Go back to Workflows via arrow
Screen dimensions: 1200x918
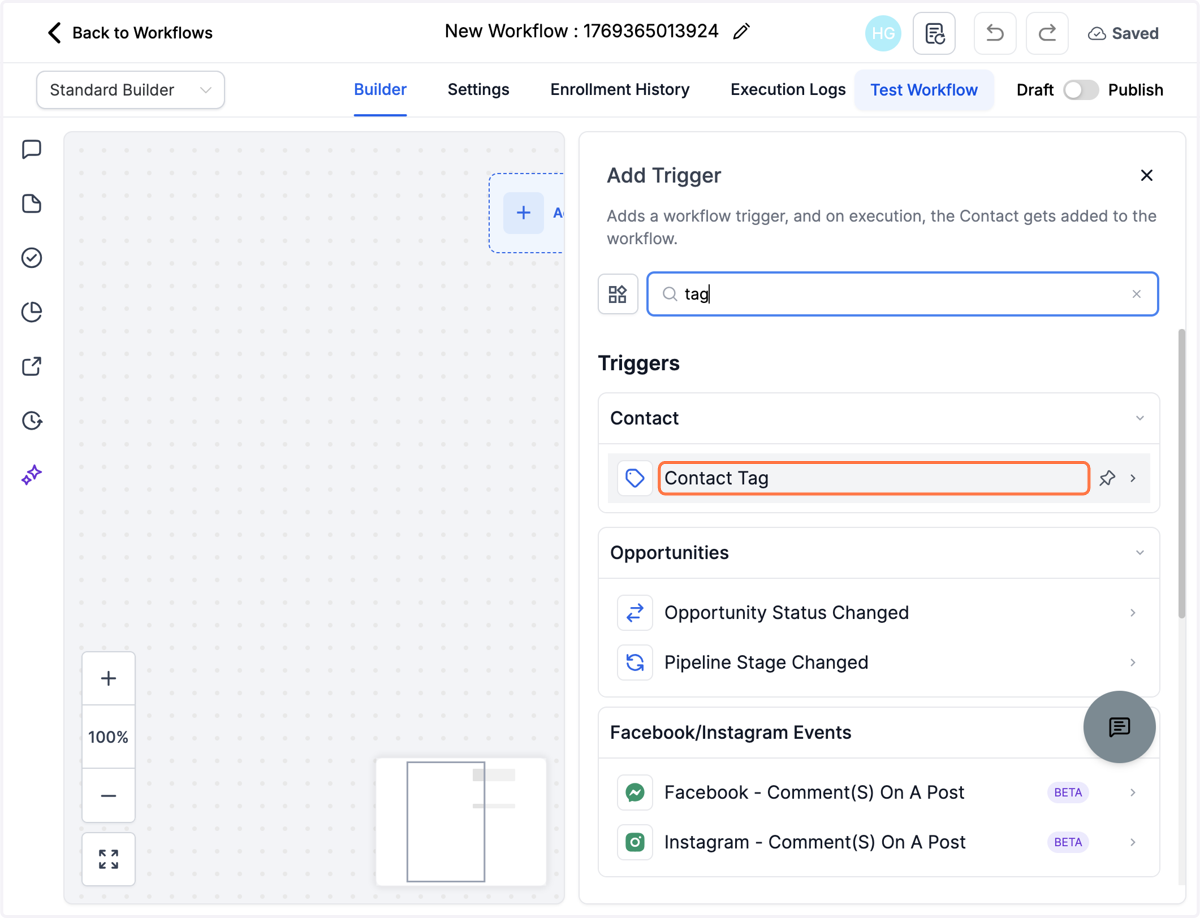click(54, 33)
